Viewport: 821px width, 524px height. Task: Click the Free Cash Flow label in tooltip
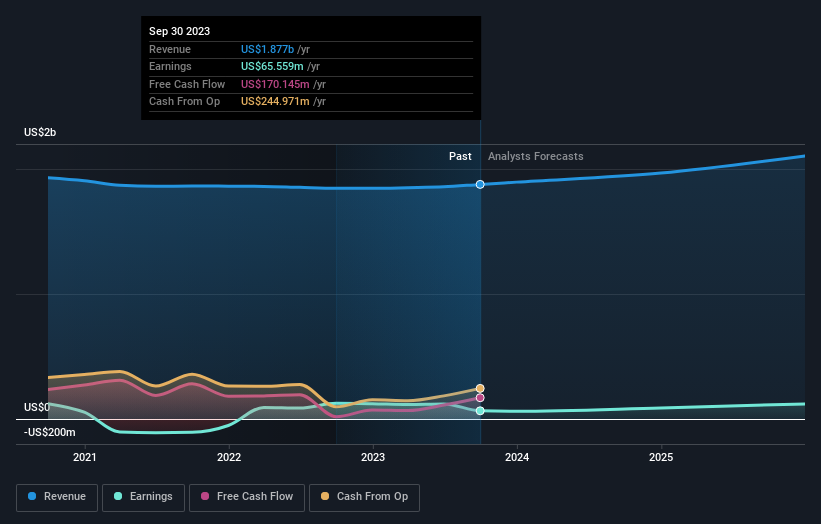(187, 84)
